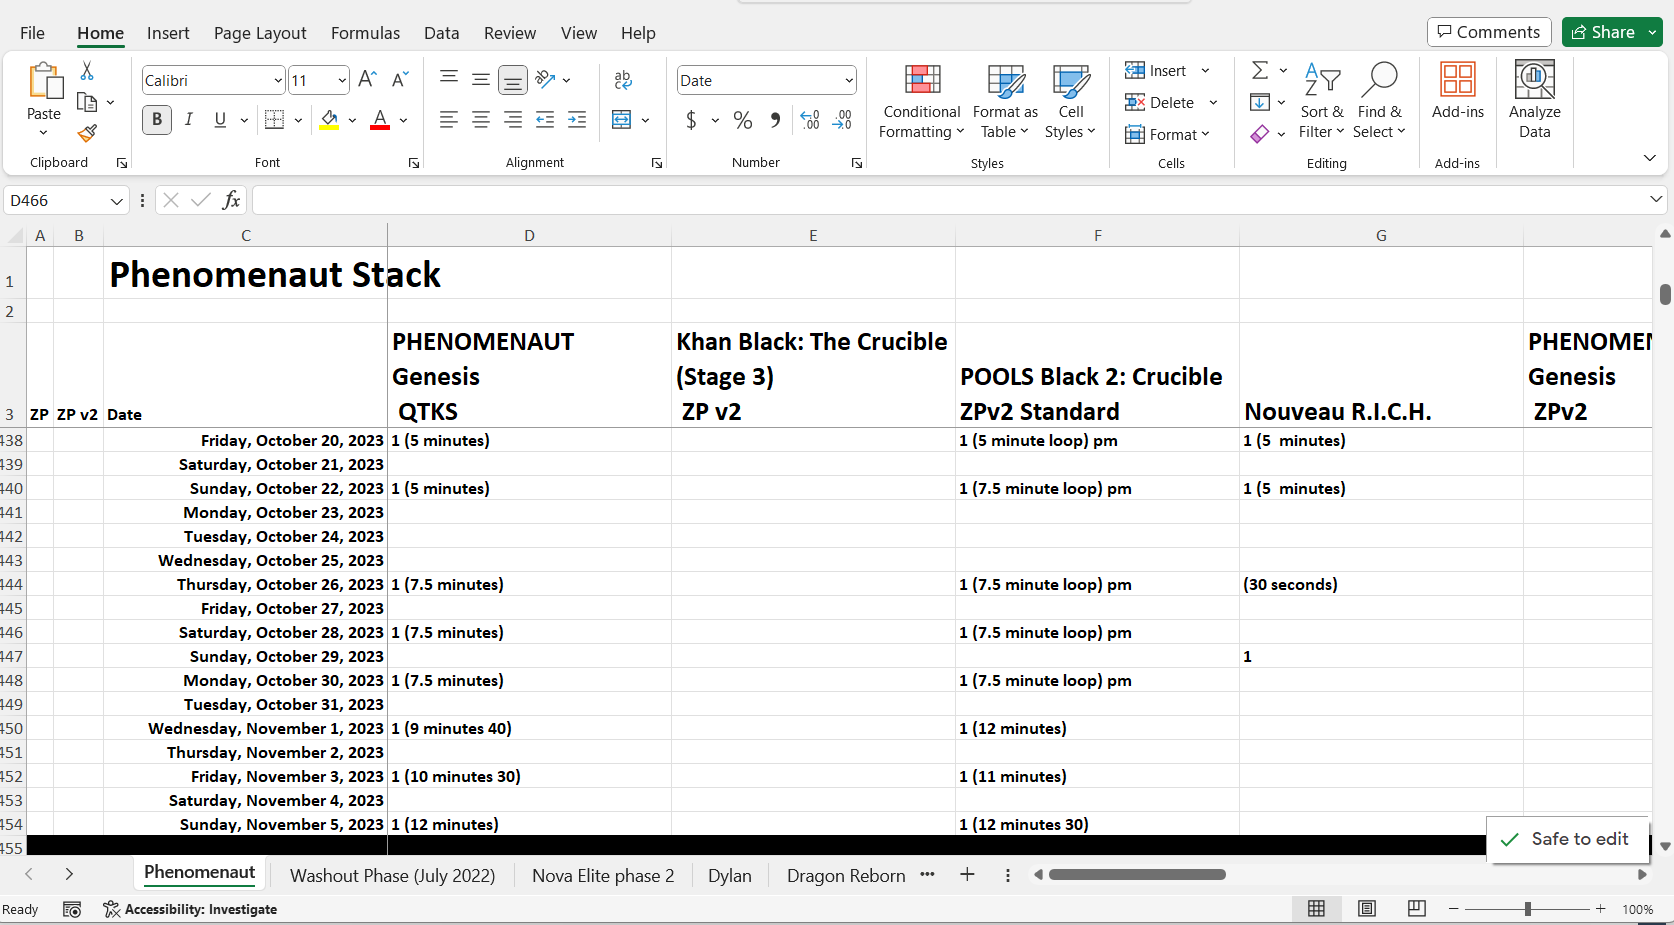
Task: Apply Percent Style
Action: click(x=742, y=120)
